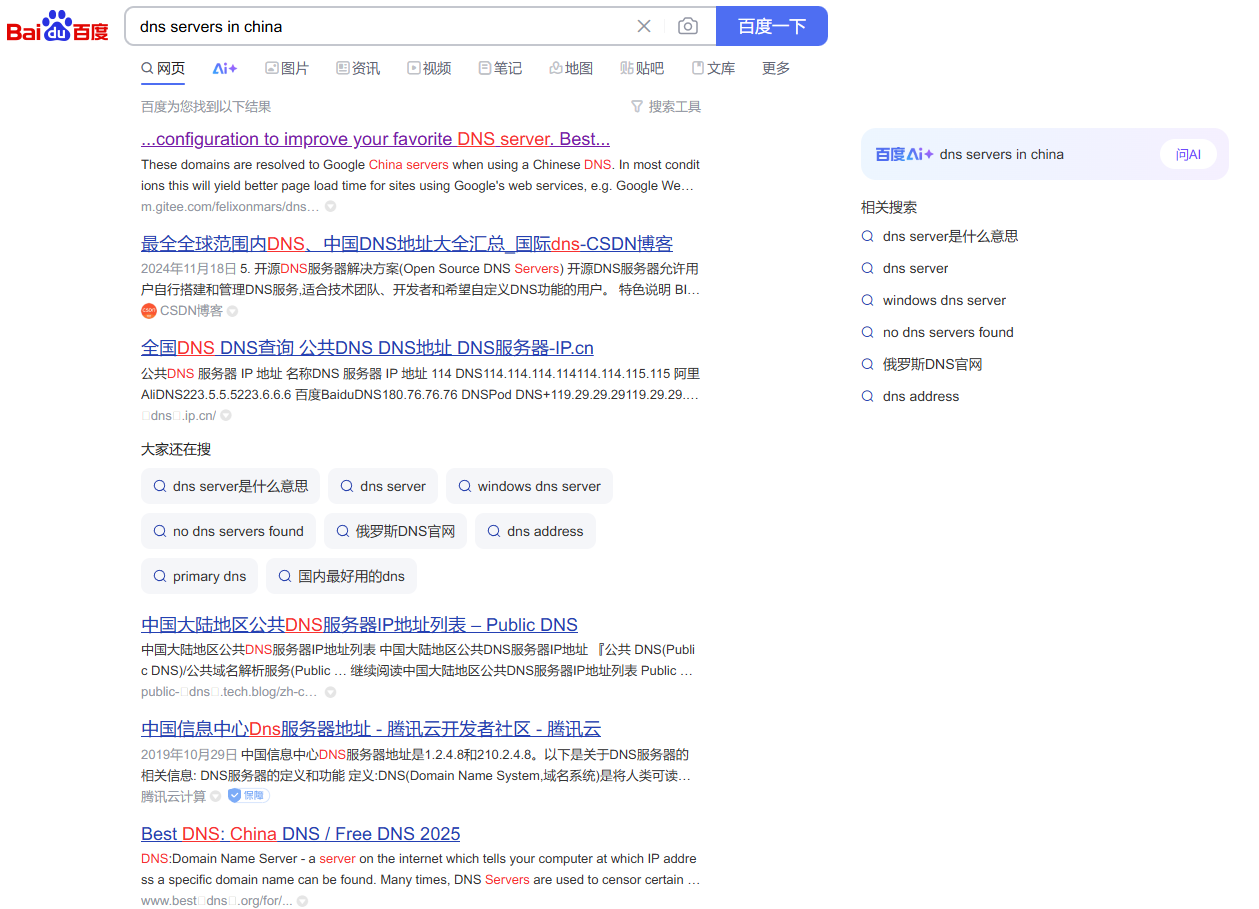Click the date "2019年10月29日" in the 腾讯云 result
The height and width of the screenshot is (909, 1259).
[189, 755]
